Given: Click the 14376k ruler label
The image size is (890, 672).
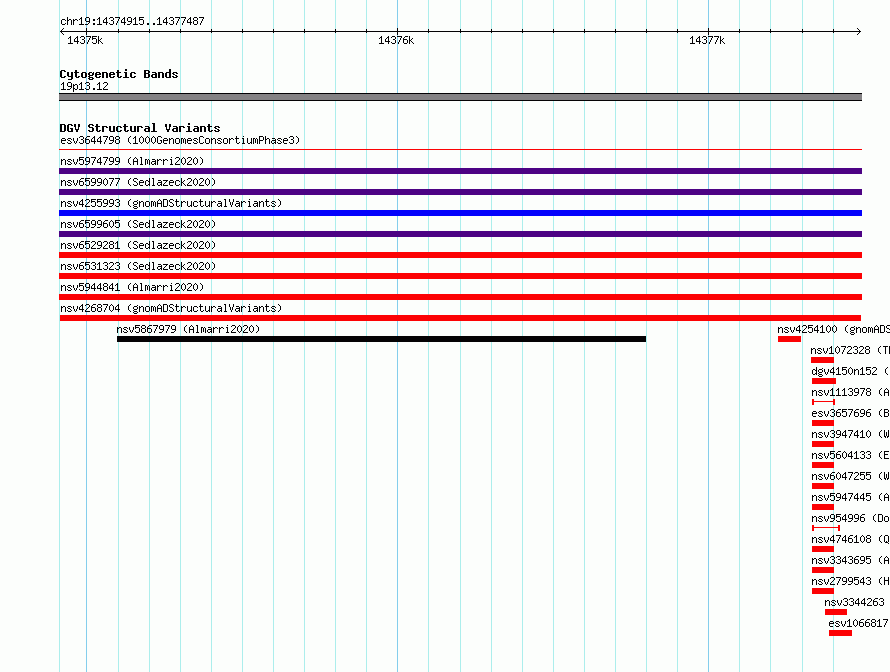Looking at the screenshot, I should 396,40.
